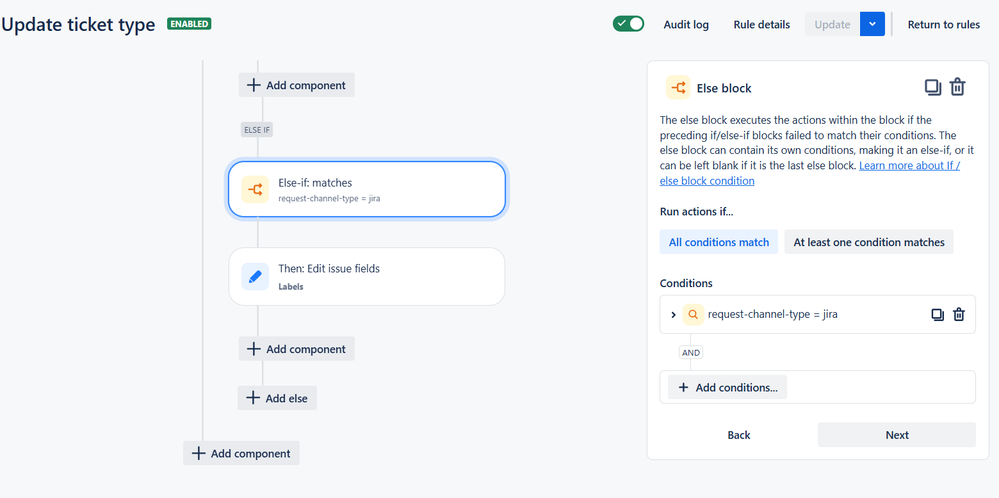This screenshot has height=498, width=999.
Task: Click the branch icon in the Else block header
Action: [x=678, y=88]
